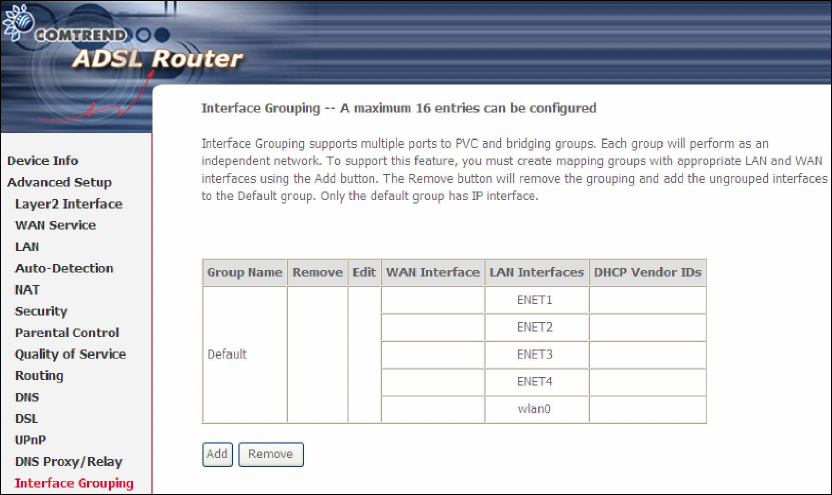This screenshot has height=495, width=832.
Task: Click Group Name column header
Action: click(x=245, y=273)
